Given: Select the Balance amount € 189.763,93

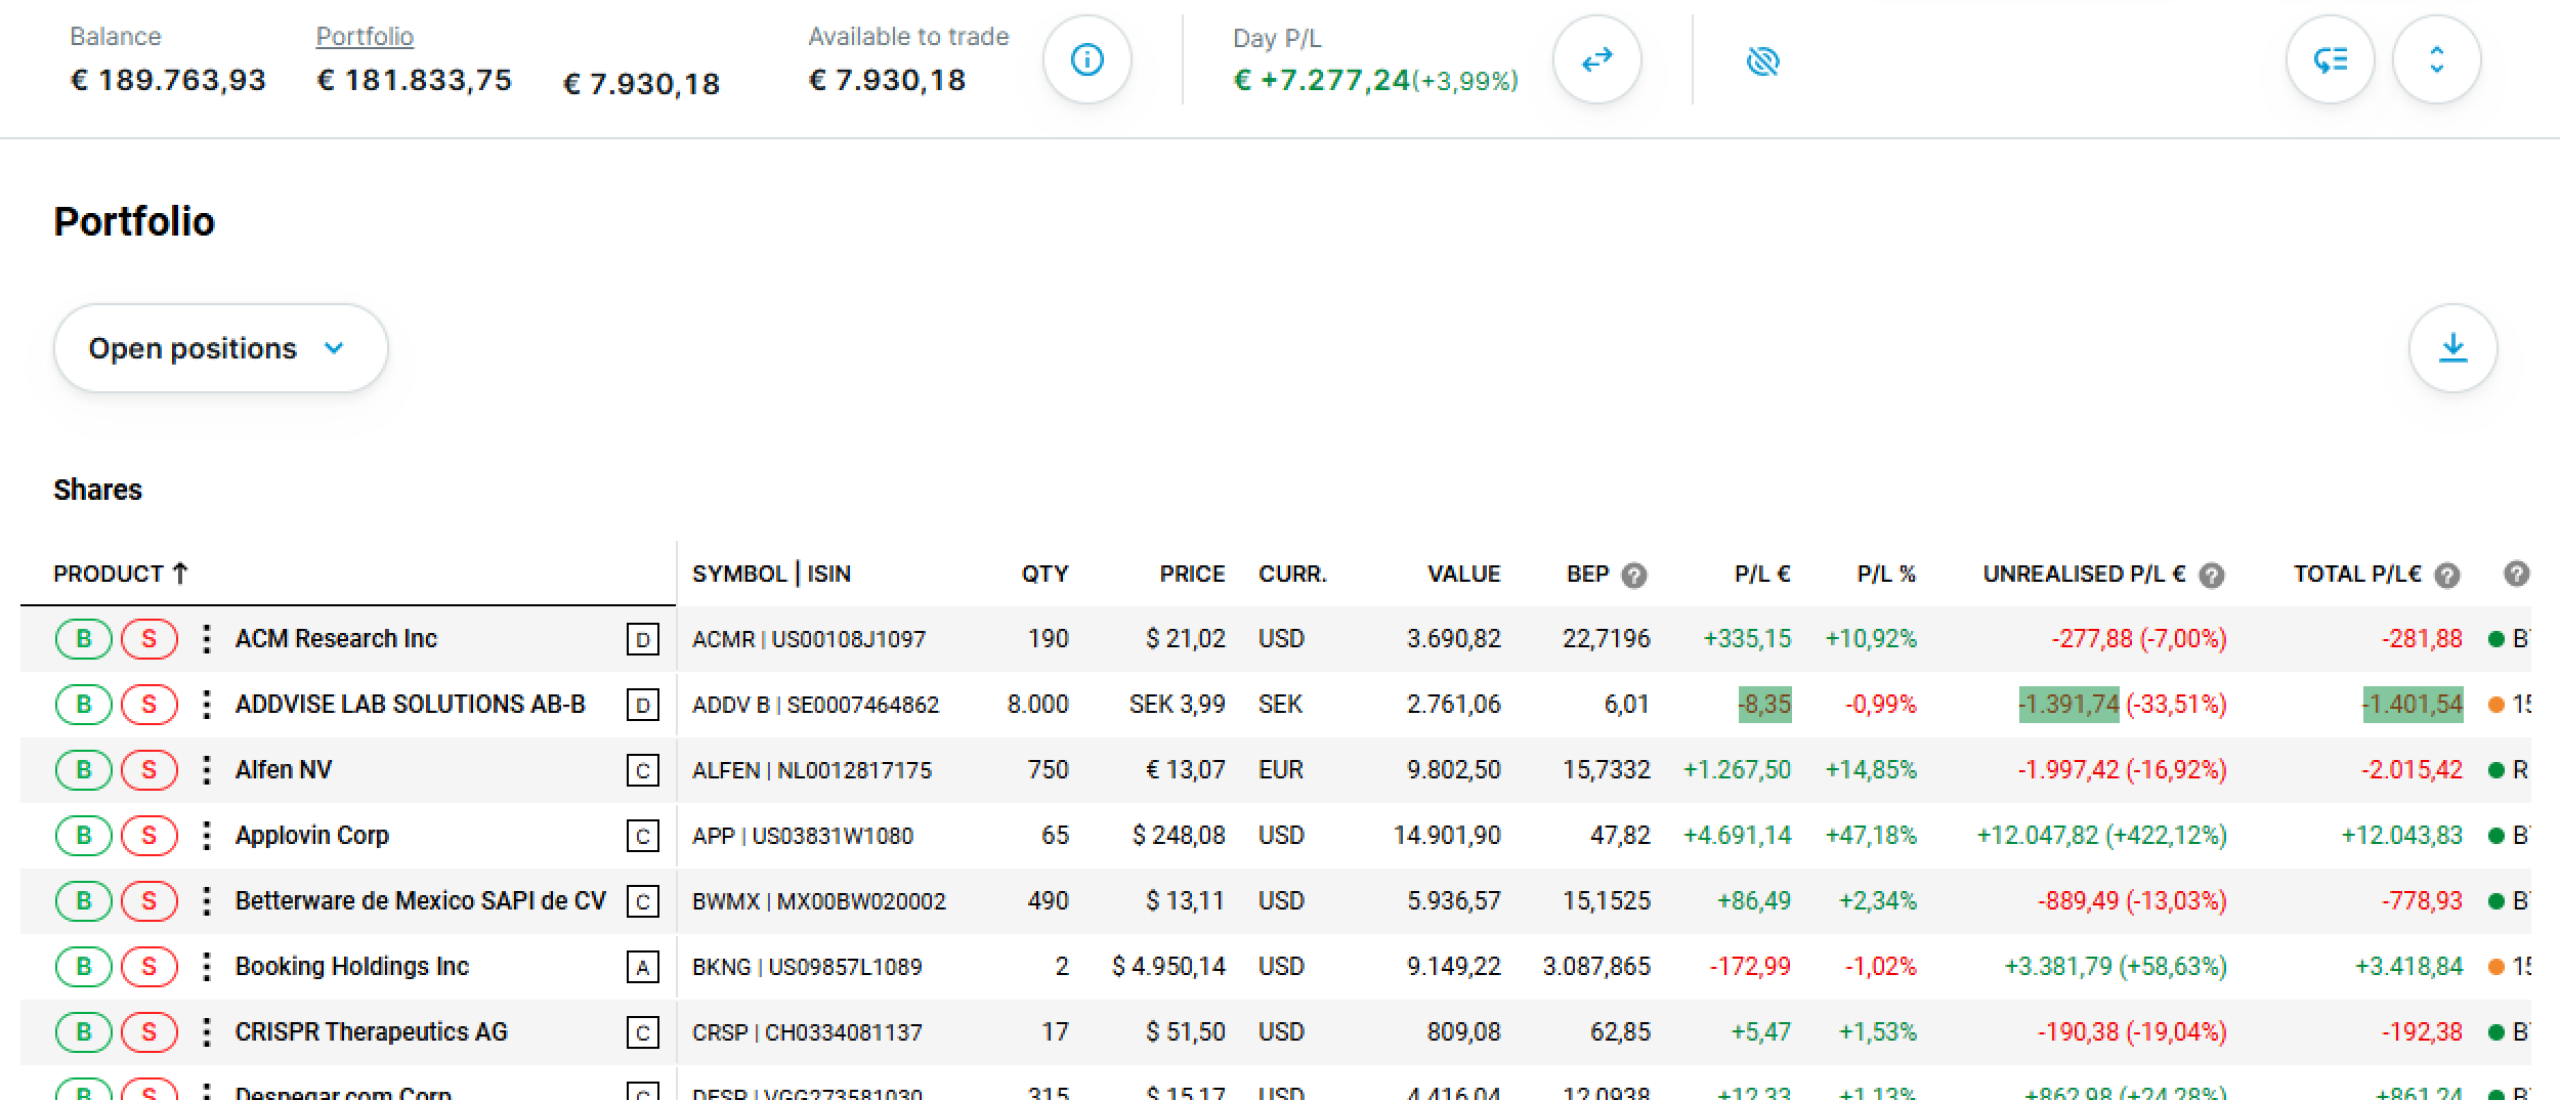Looking at the screenshot, I should (168, 80).
